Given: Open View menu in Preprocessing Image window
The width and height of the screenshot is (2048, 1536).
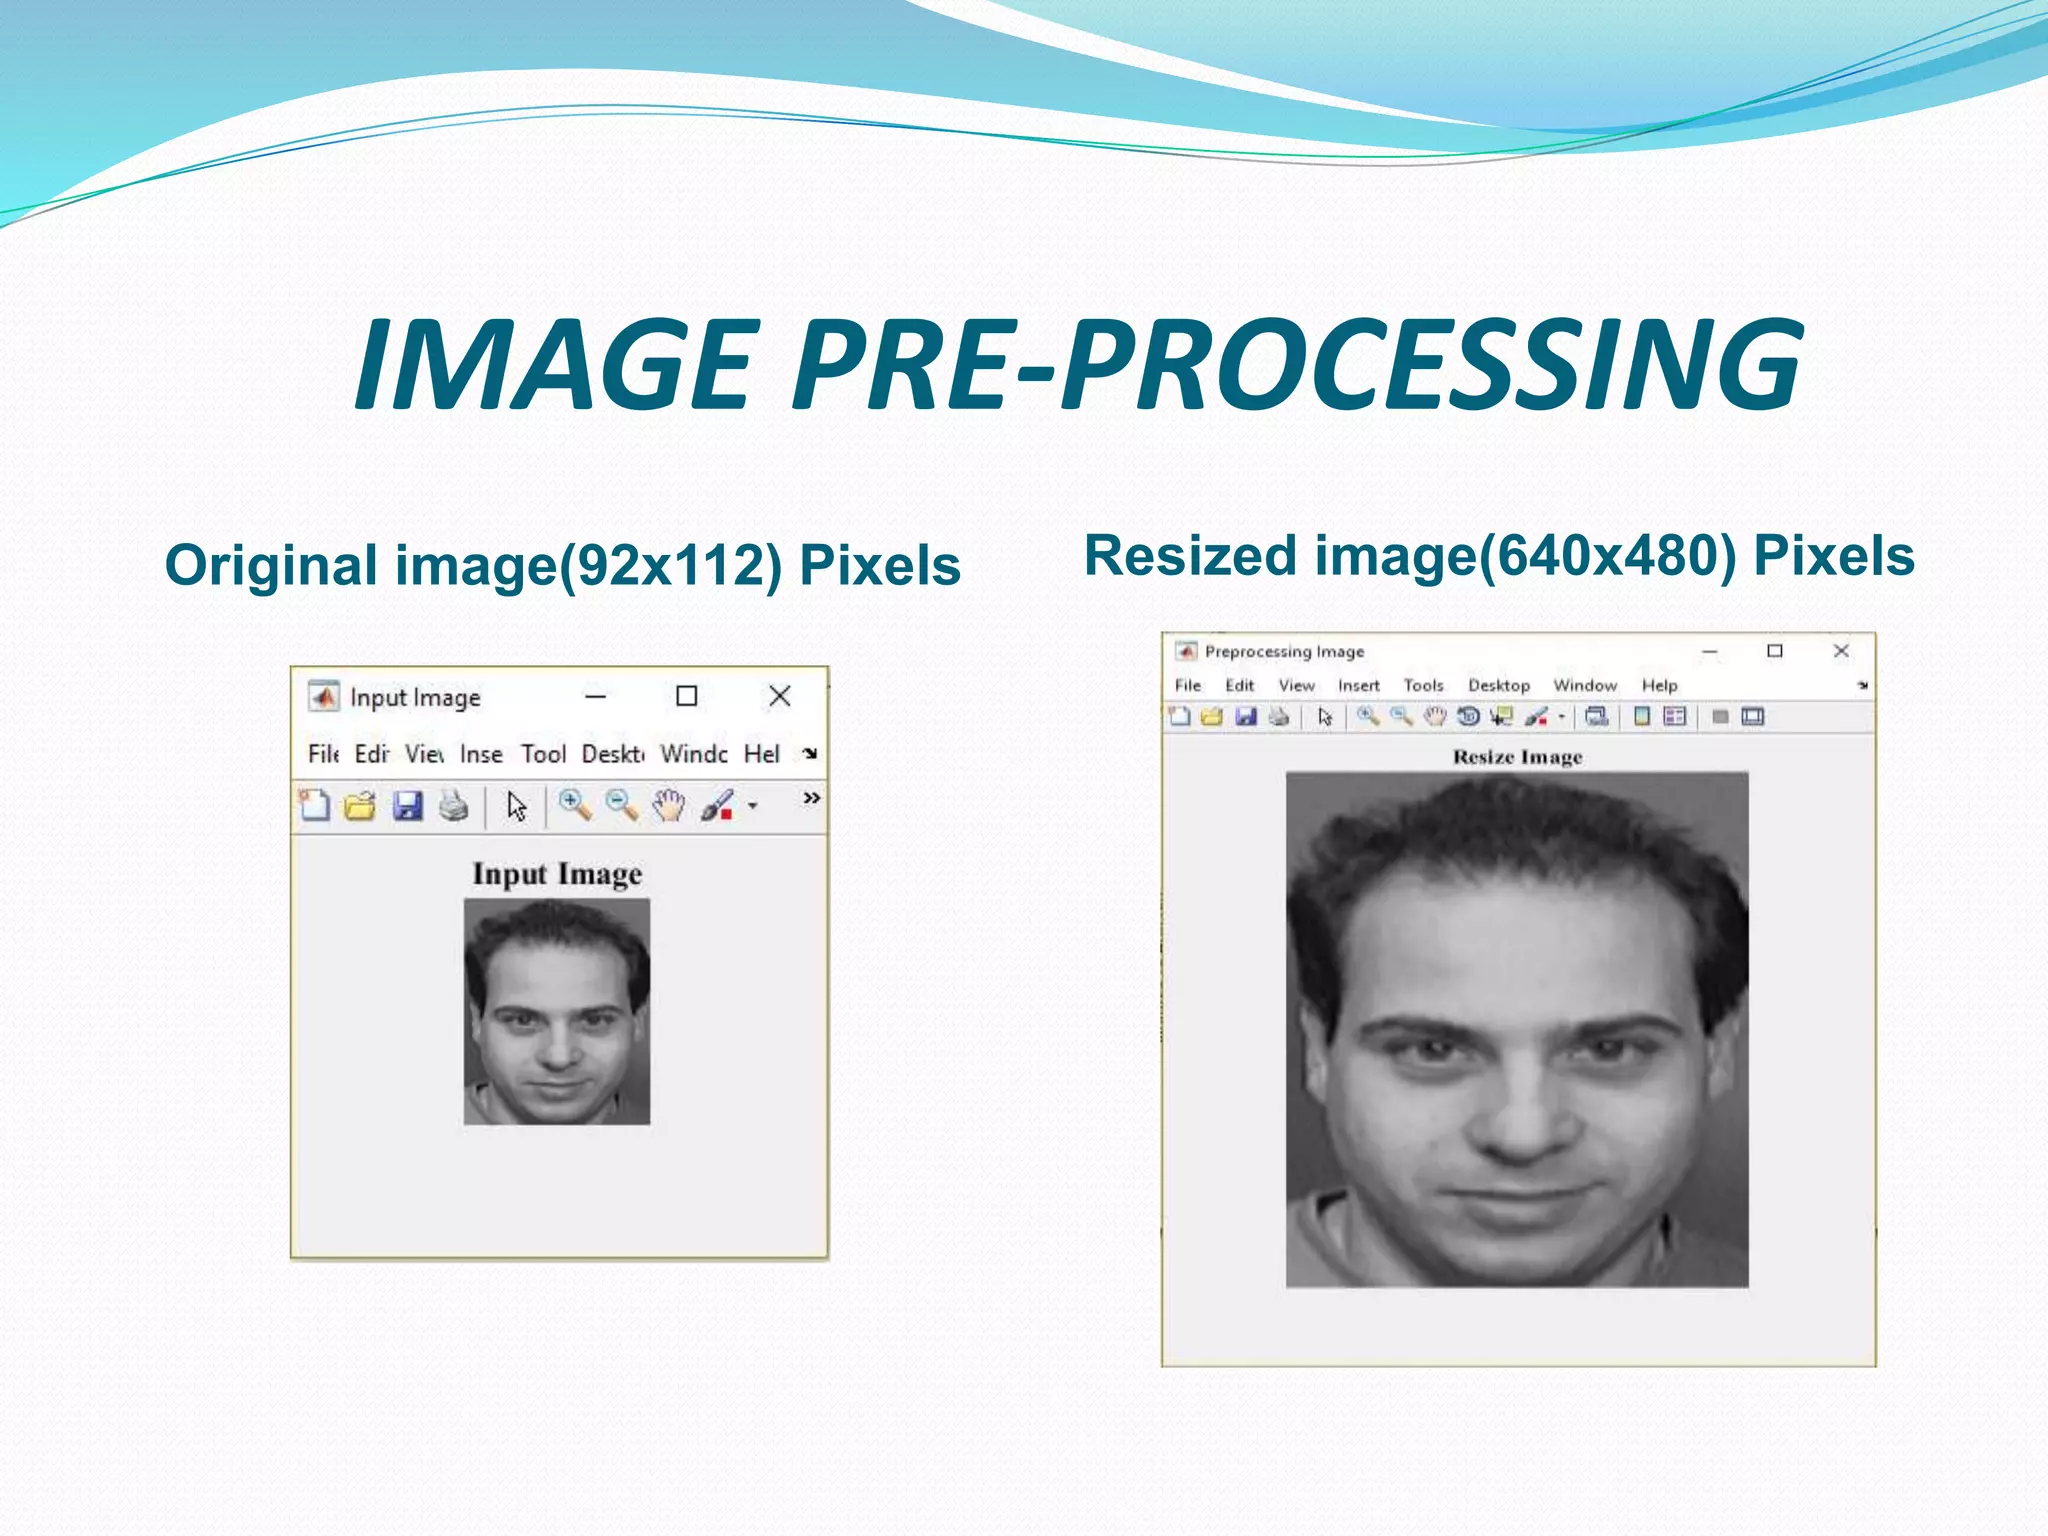Looking at the screenshot, I should pos(1297,685).
